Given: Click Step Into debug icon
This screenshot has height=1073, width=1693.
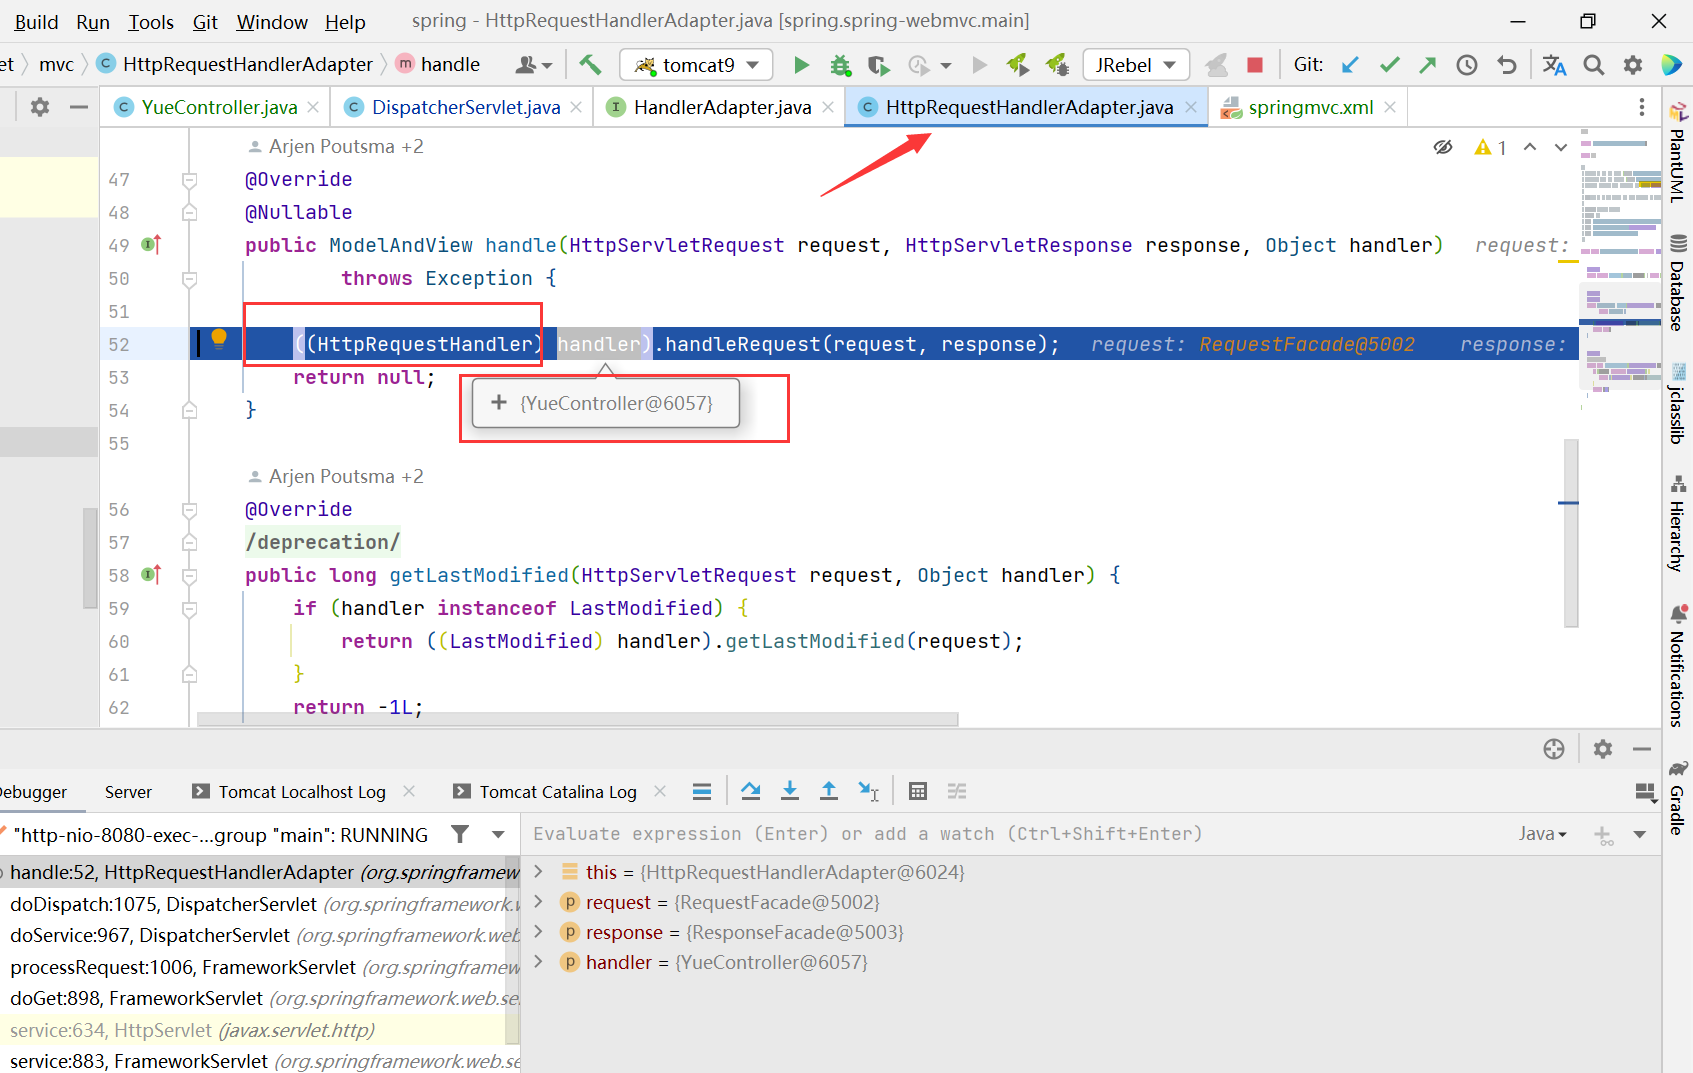Looking at the screenshot, I should click(790, 791).
